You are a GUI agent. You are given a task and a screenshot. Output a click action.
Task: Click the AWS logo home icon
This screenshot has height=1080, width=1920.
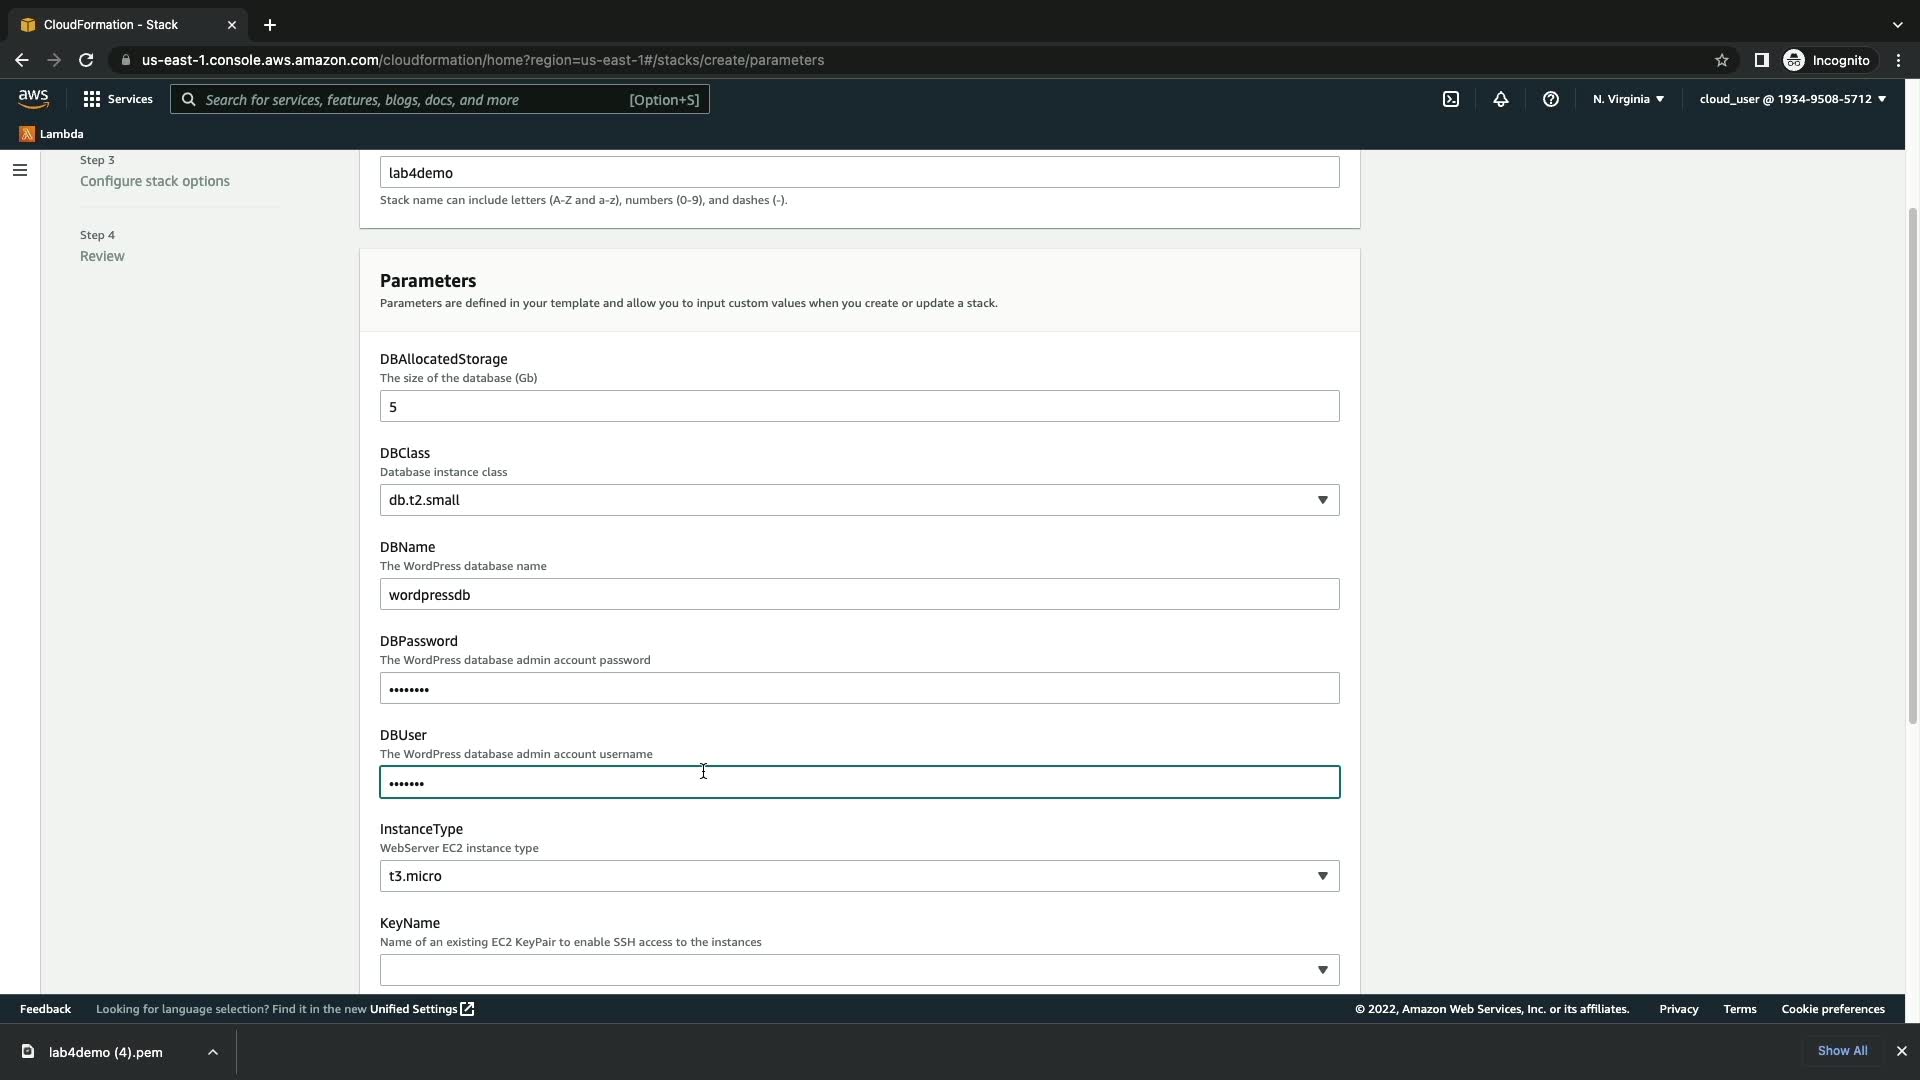(33, 99)
